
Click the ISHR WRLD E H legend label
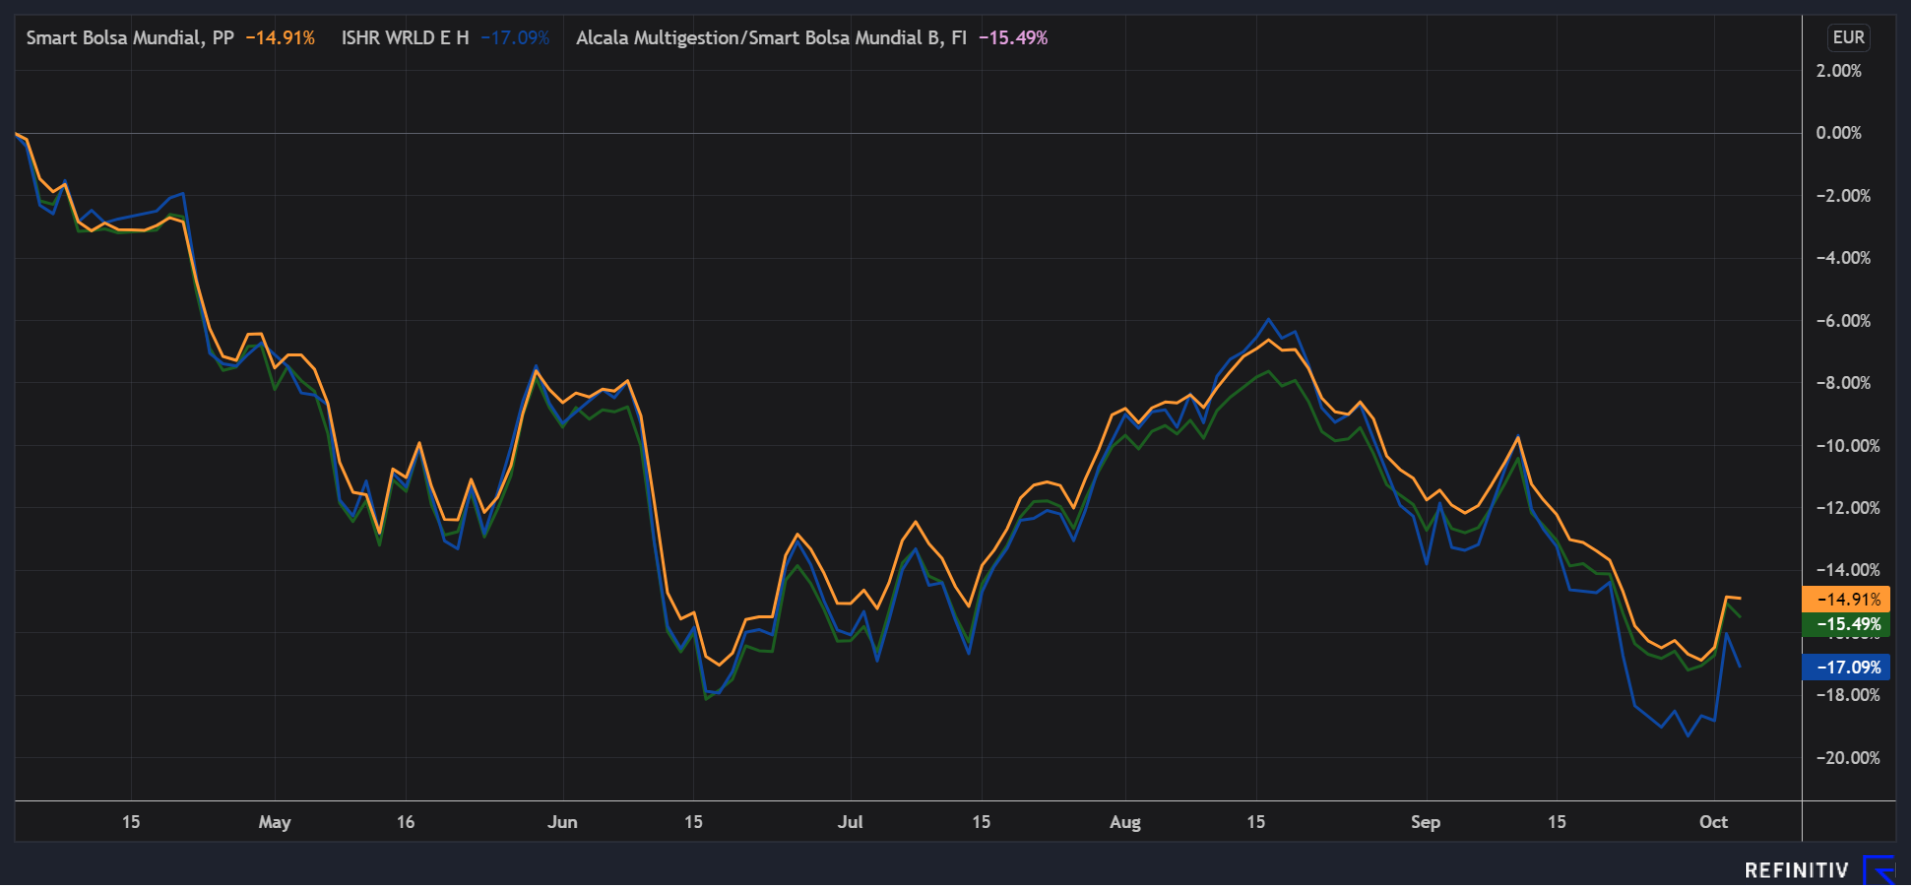tap(405, 38)
